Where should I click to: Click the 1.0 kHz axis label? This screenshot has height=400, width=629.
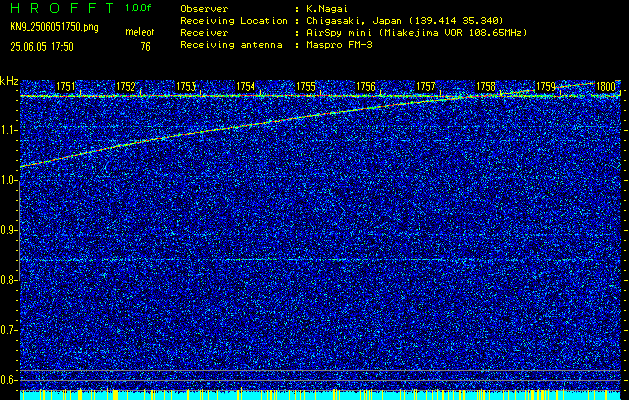pos(9,180)
